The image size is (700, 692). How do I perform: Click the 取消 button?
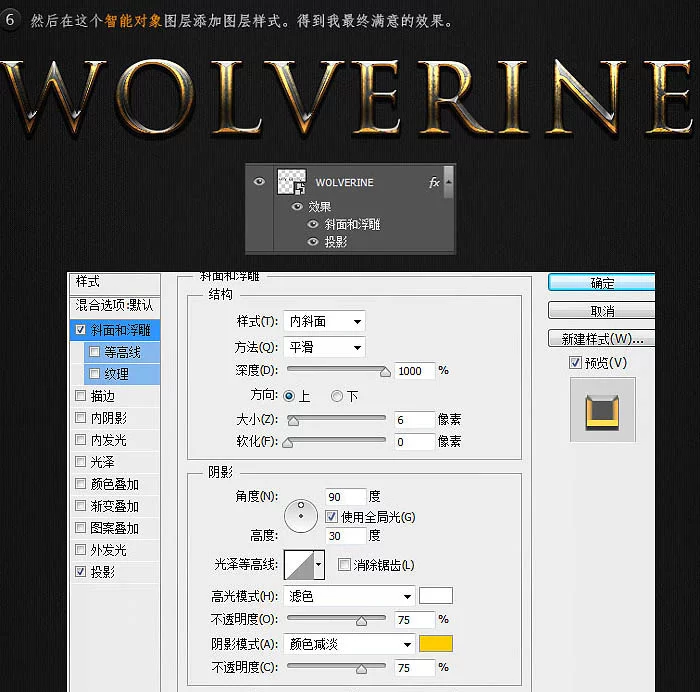click(x=601, y=311)
